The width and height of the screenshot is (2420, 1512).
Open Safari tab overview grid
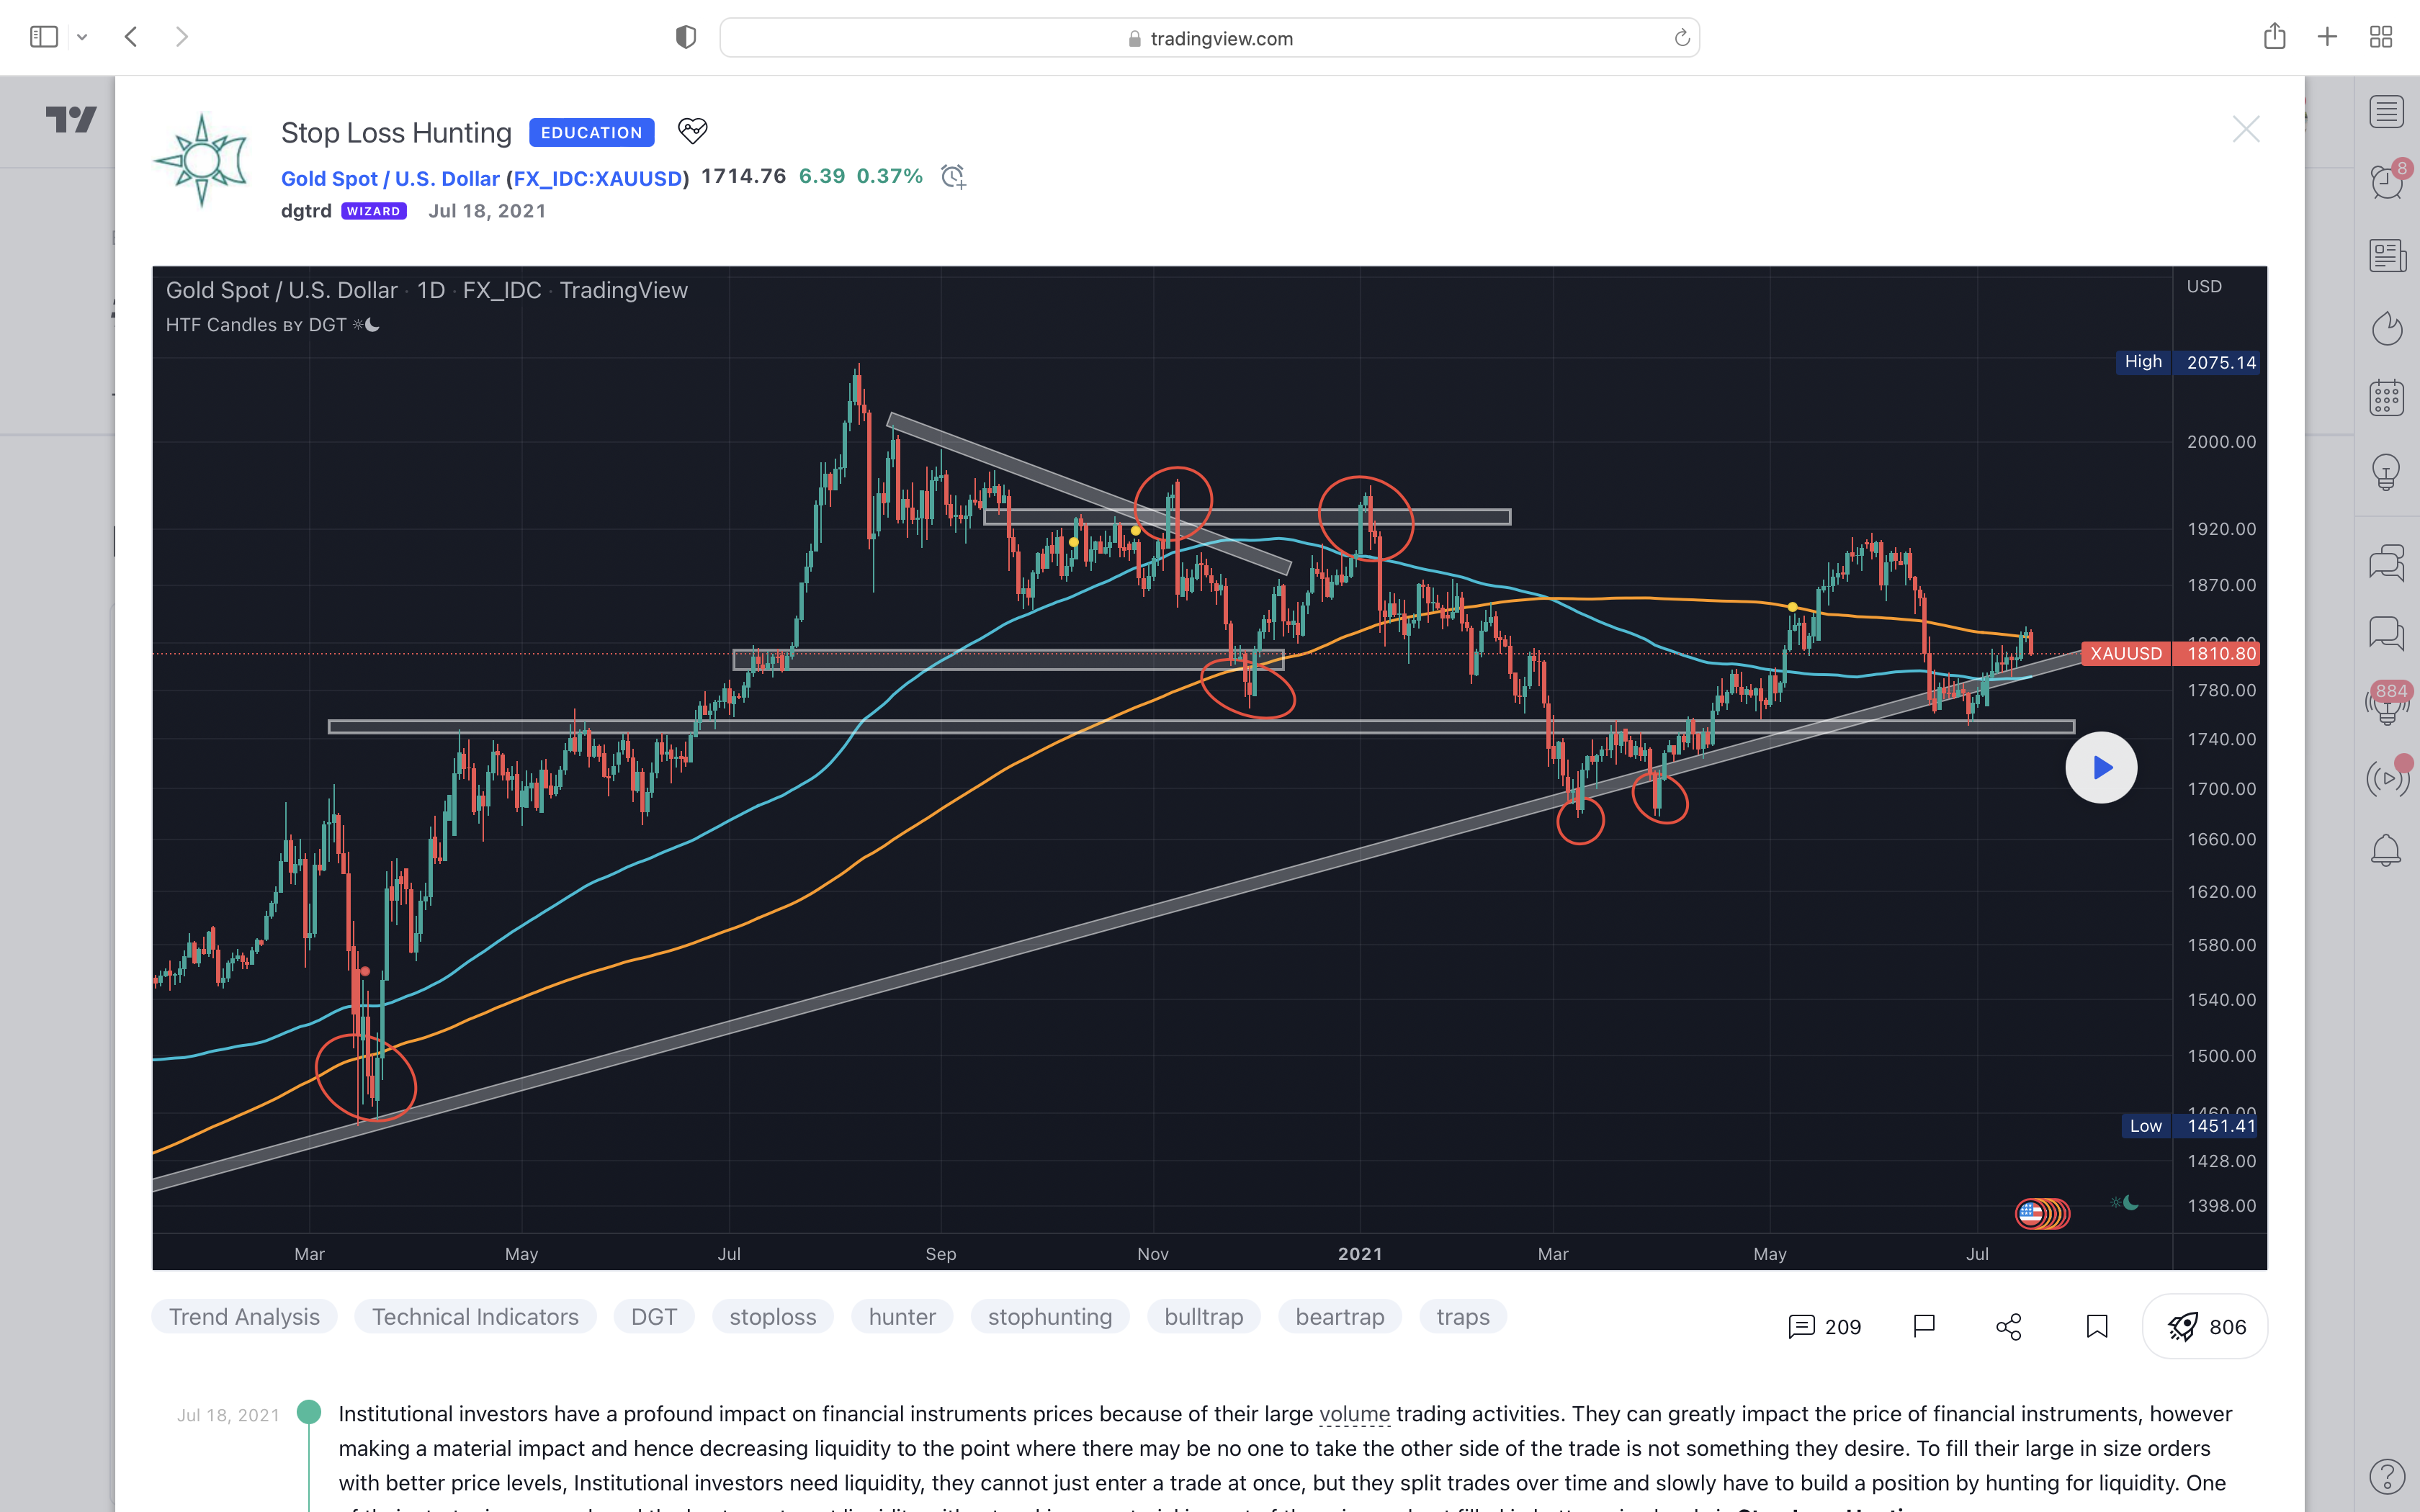pyautogui.click(x=2381, y=38)
